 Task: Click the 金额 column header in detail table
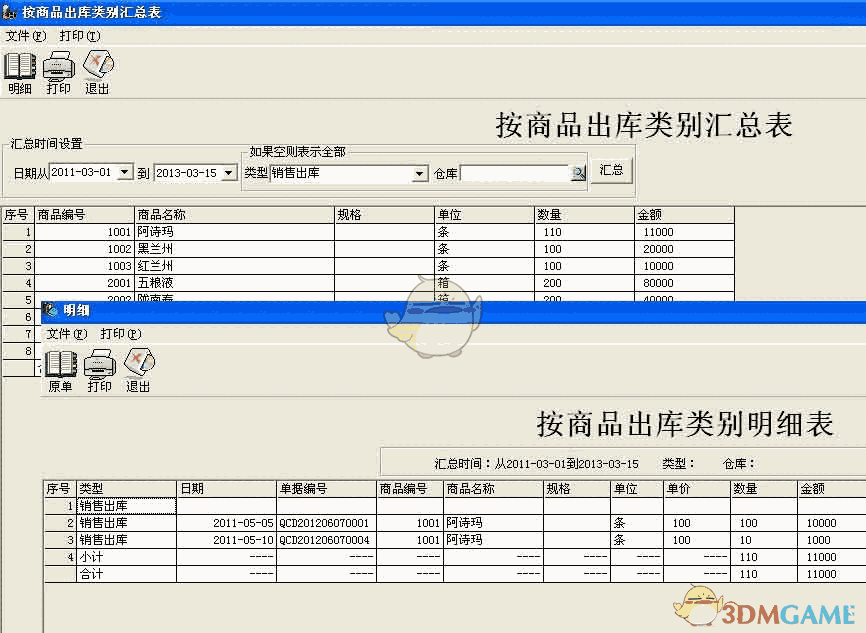tap(822, 488)
